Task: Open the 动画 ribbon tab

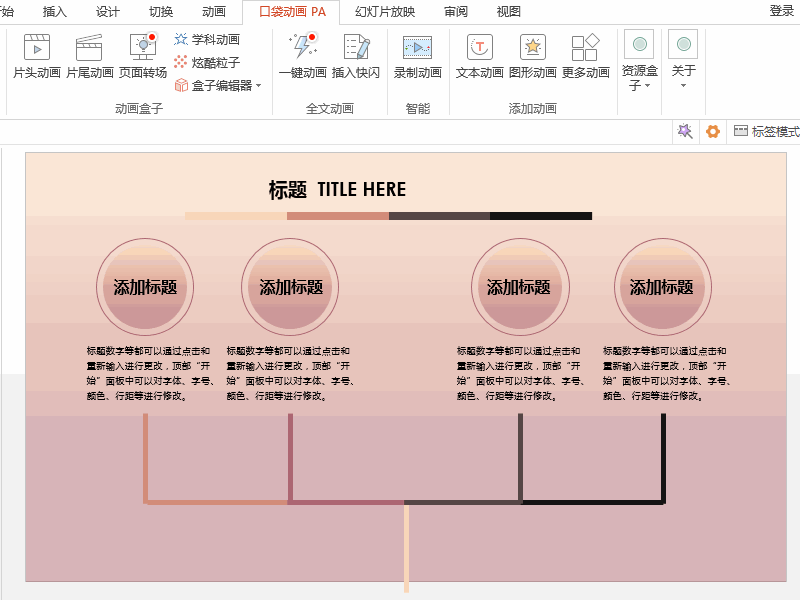Action: (214, 11)
